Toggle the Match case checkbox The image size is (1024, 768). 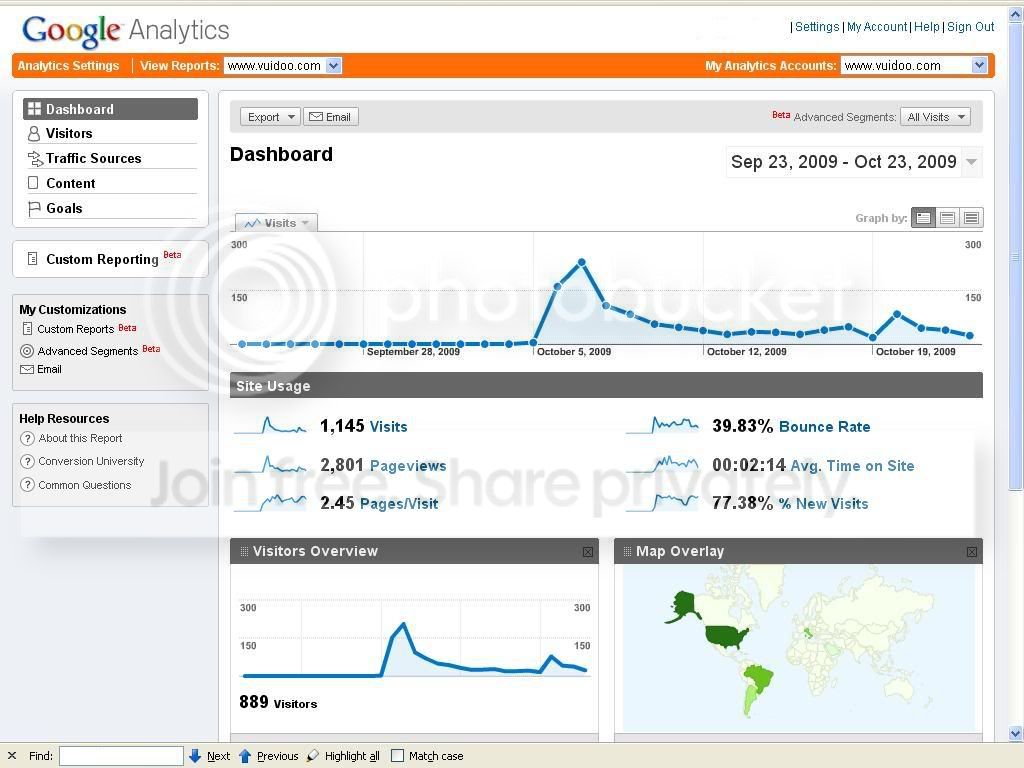coord(397,756)
